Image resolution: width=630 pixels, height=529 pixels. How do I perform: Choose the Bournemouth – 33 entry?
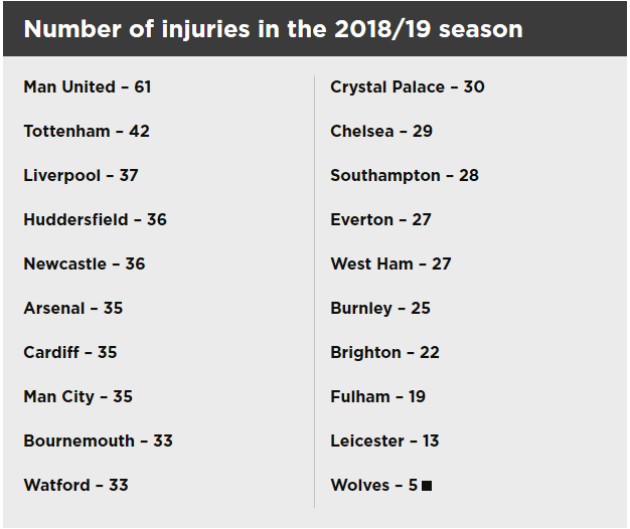tap(98, 441)
